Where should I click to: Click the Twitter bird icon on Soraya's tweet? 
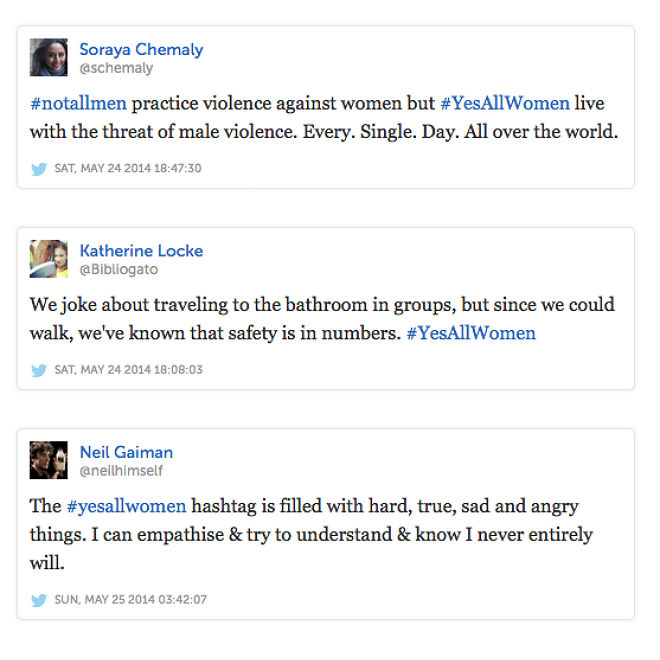point(39,169)
